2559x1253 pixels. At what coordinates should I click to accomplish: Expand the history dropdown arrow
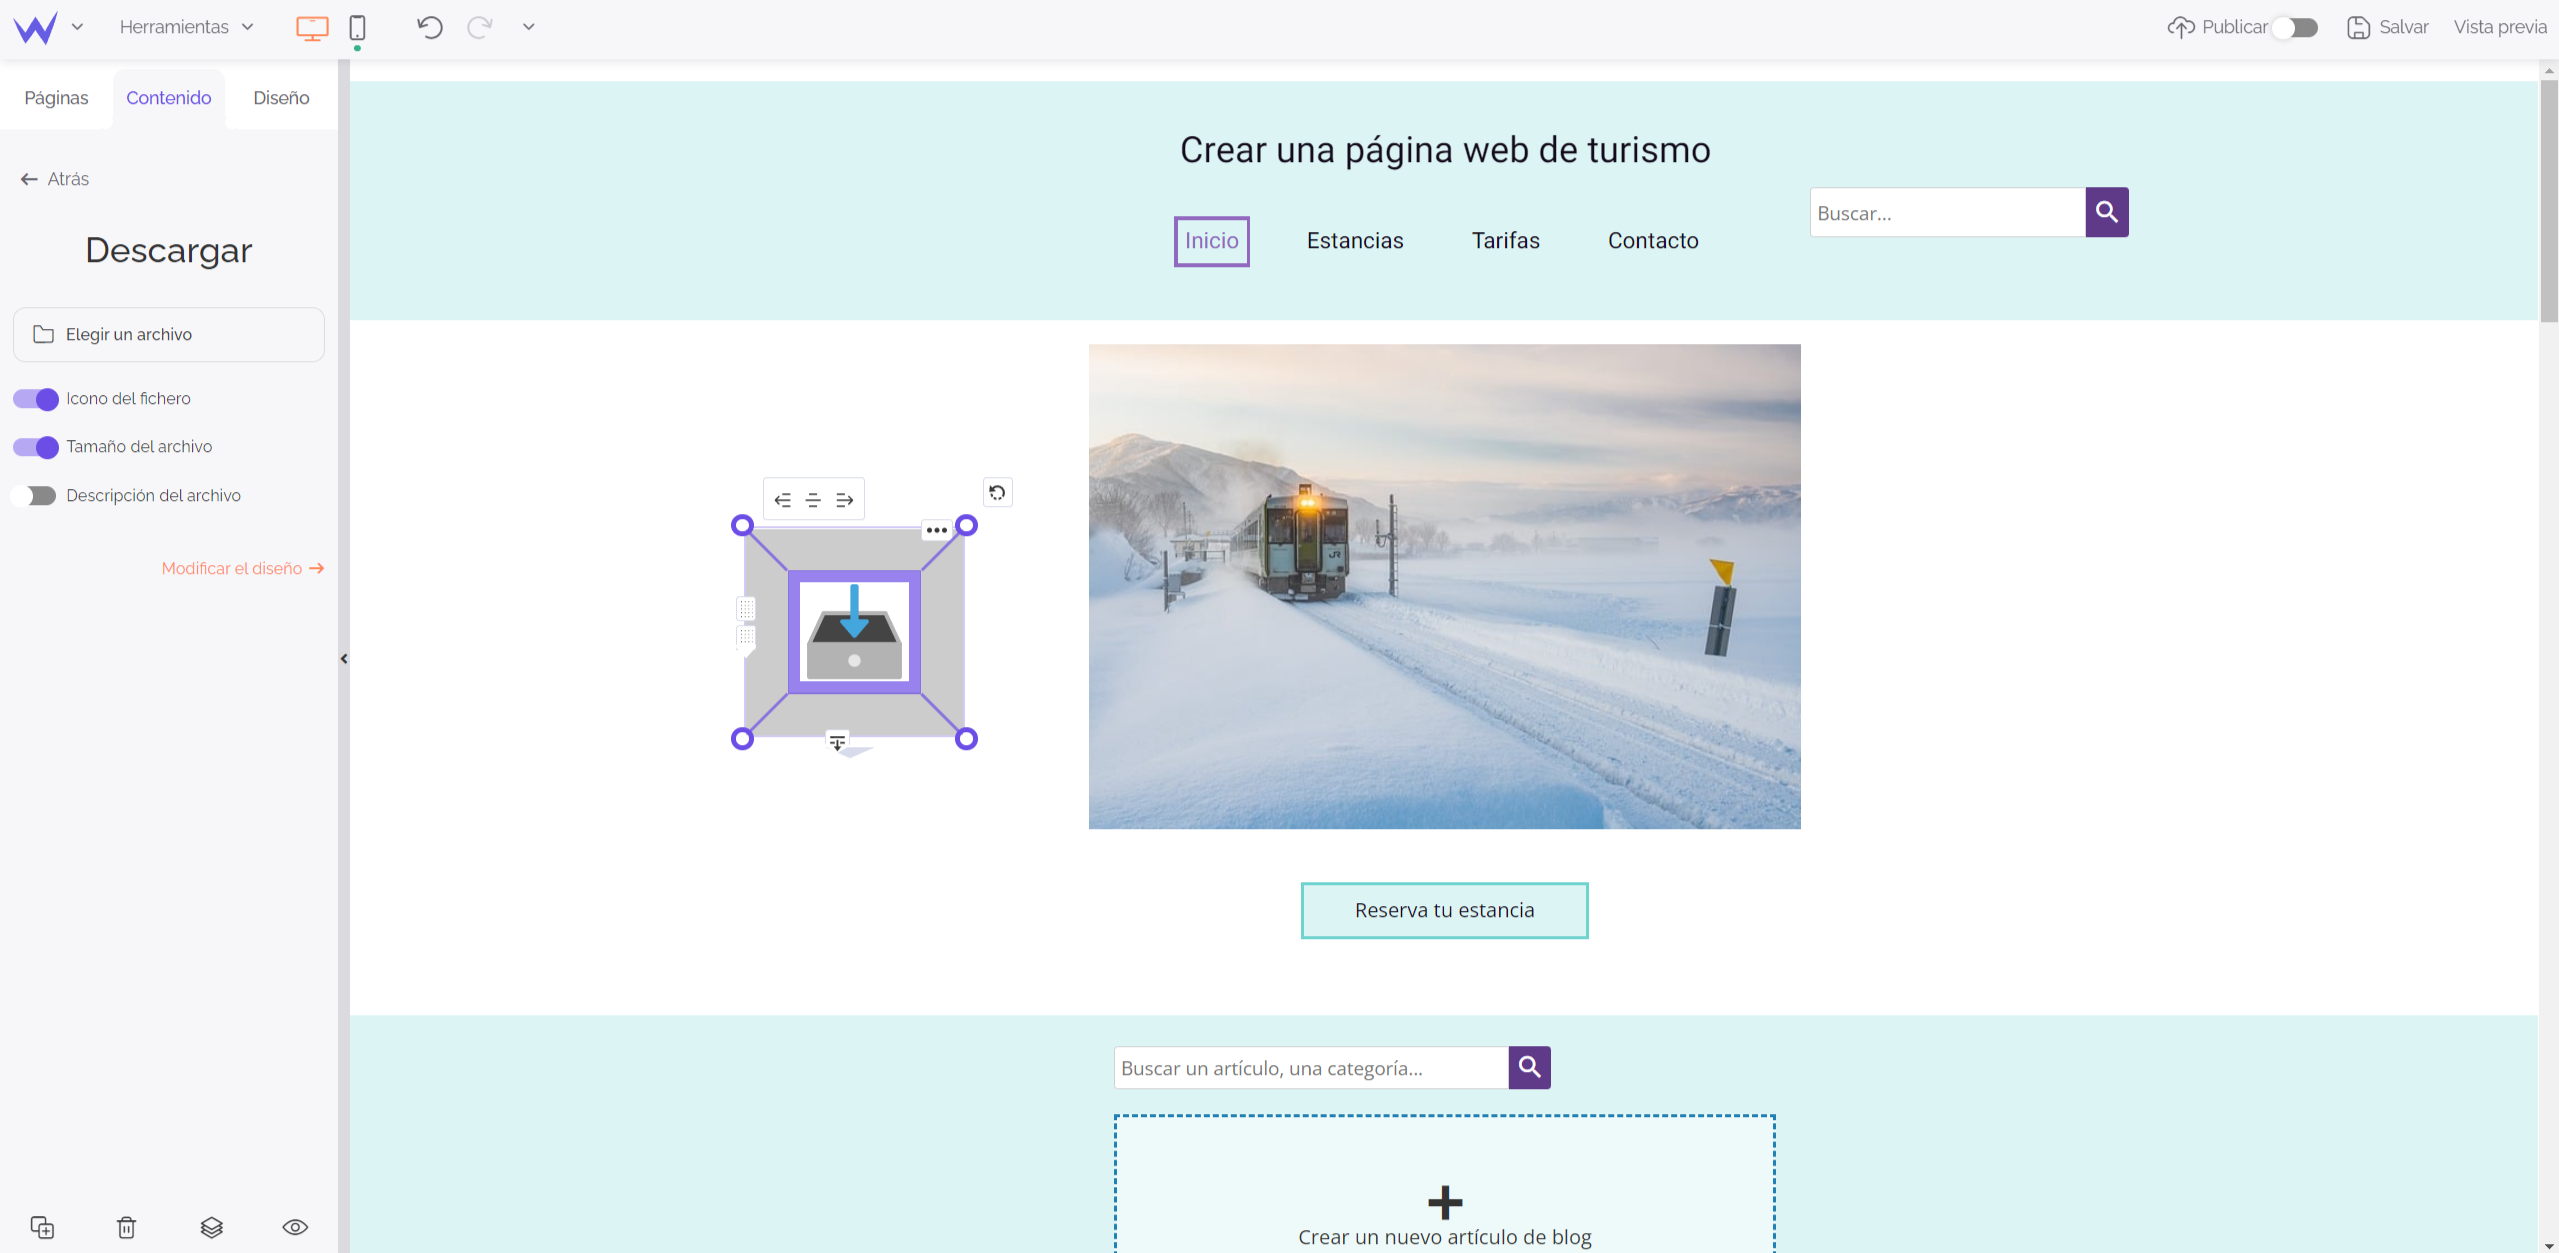point(529,27)
